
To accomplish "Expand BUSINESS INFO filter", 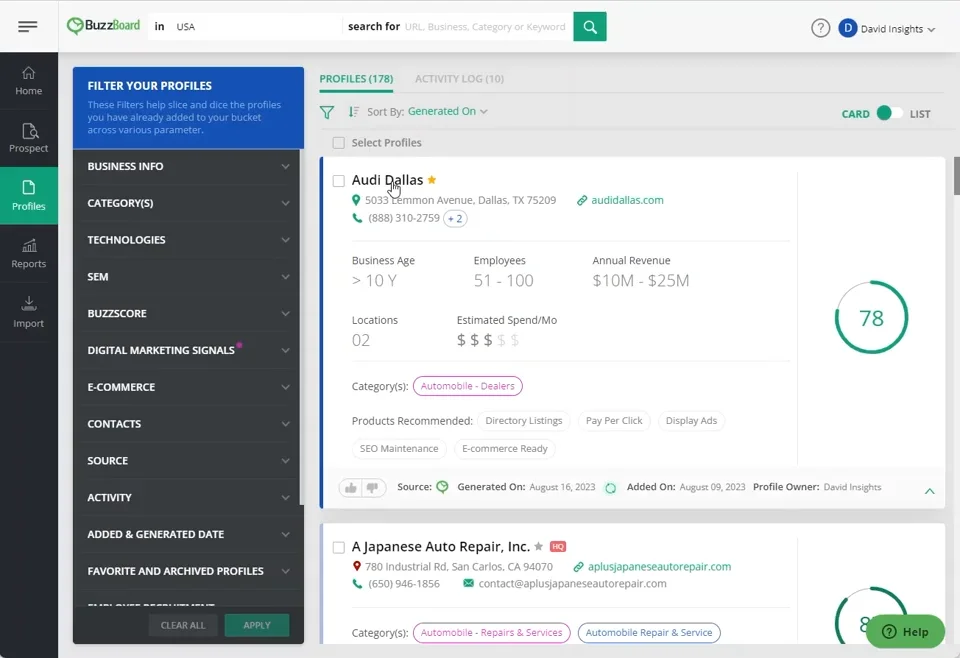I will click(188, 166).
